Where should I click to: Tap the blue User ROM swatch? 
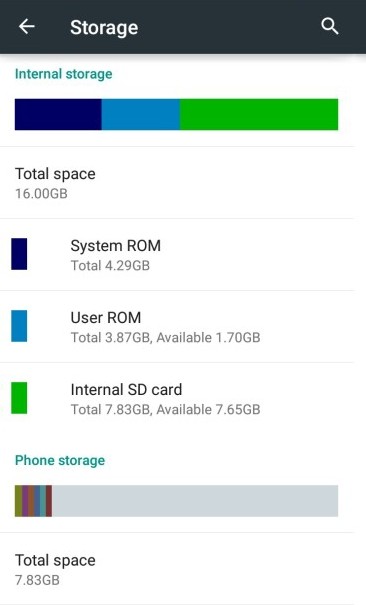click(x=19, y=326)
